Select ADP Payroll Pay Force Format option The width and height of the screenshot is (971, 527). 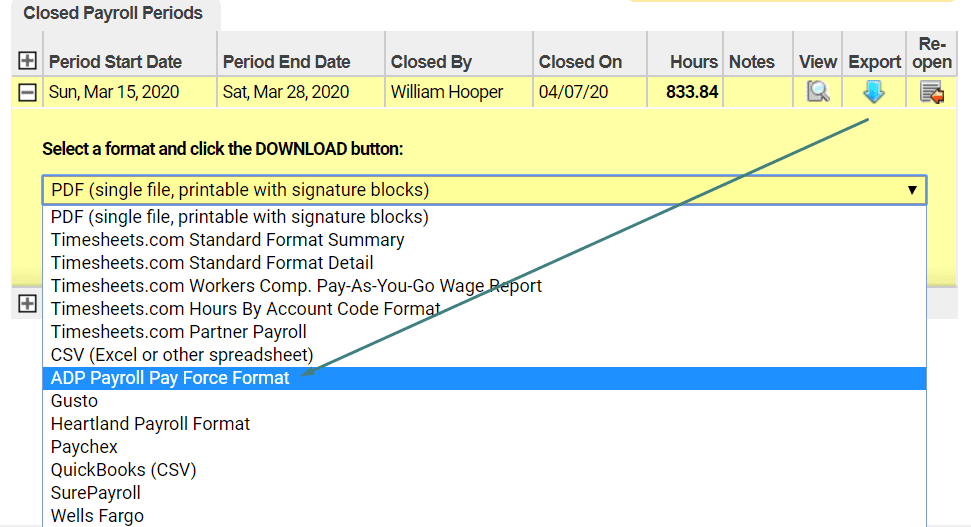(484, 378)
